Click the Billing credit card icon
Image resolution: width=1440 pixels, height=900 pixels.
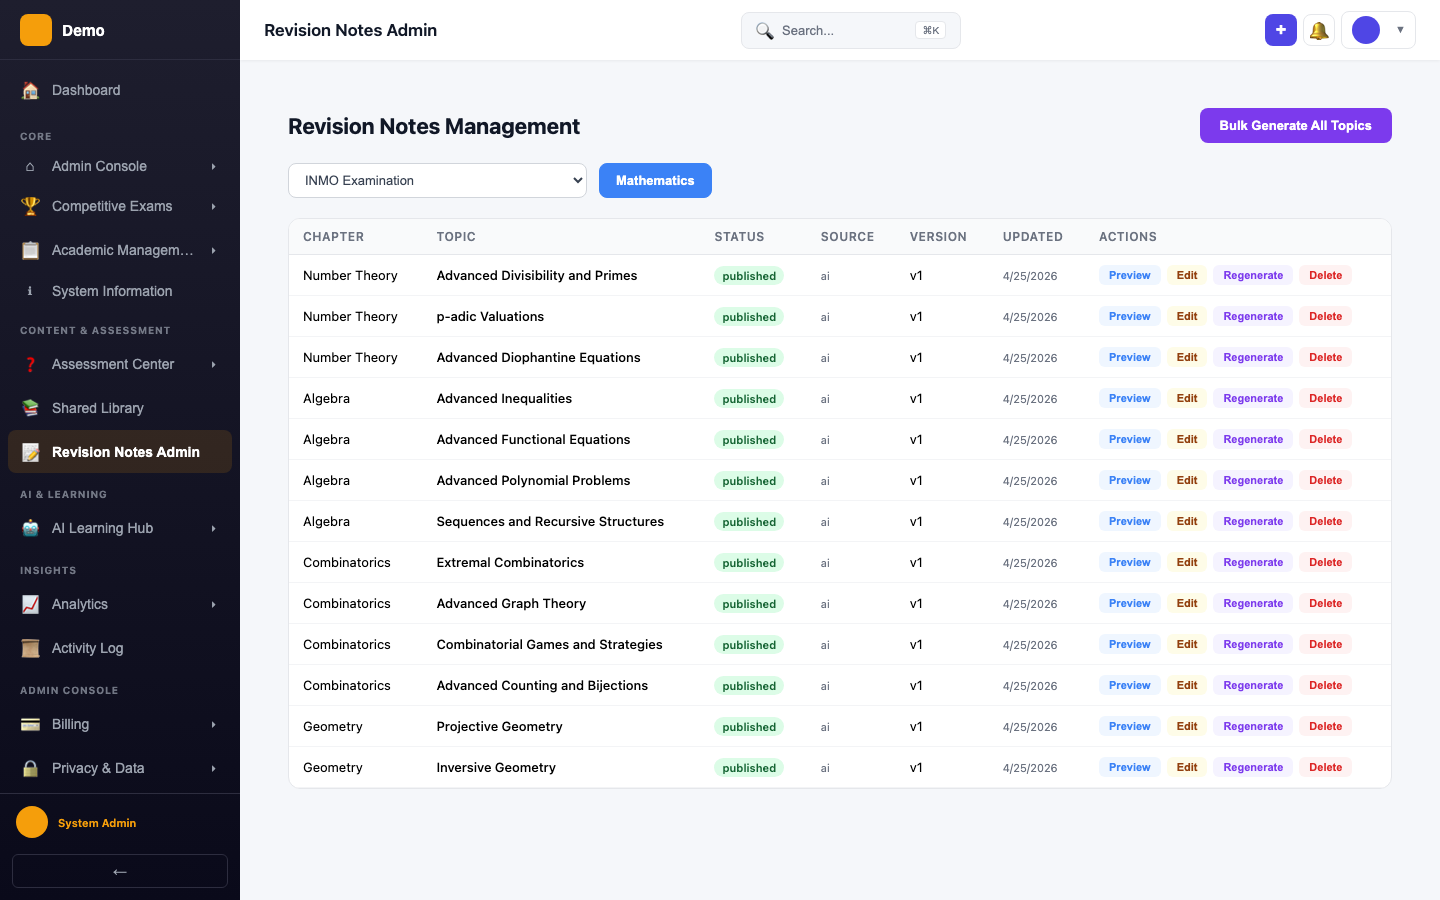coord(31,724)
